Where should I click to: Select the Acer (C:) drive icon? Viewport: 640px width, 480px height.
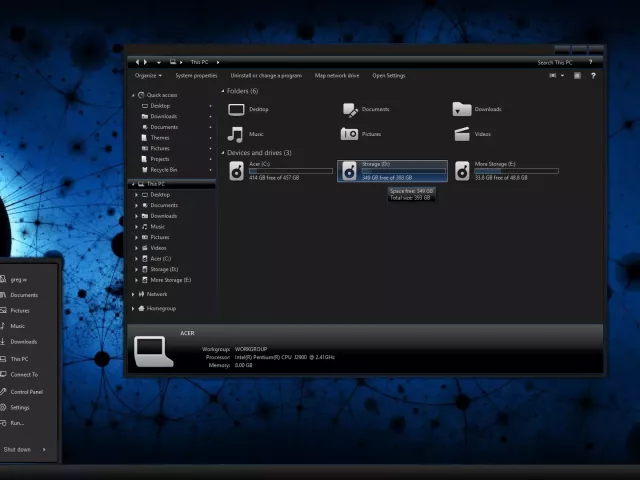236,171
